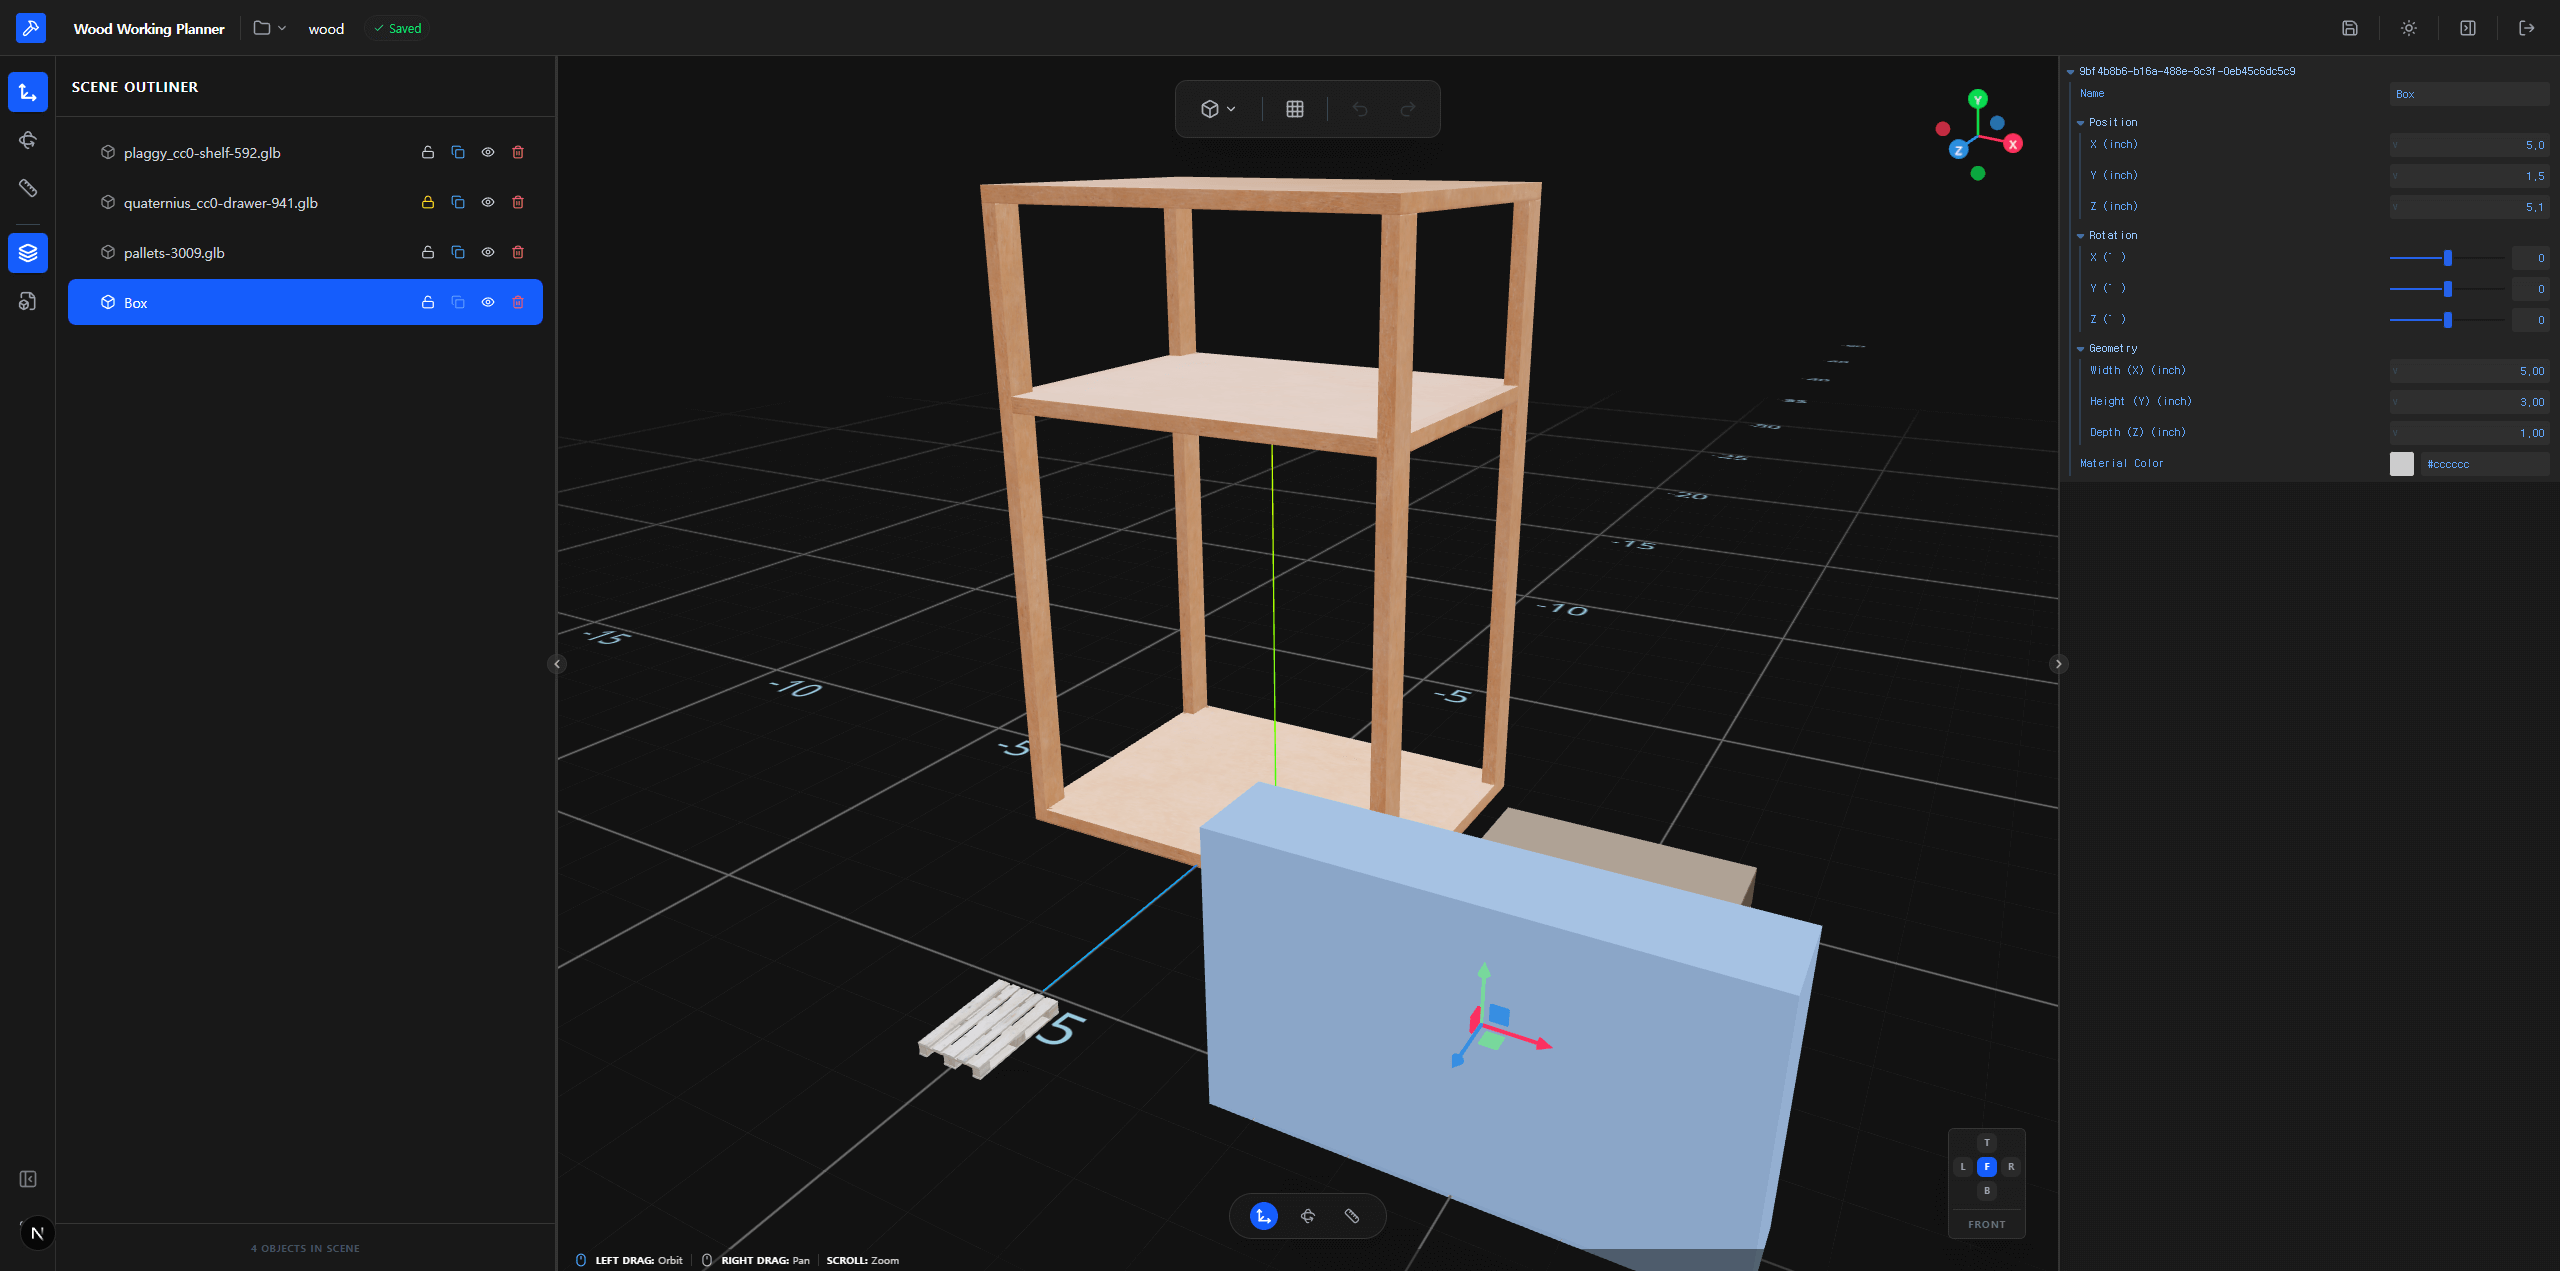The image size is (2560, 1271).
Task: Click the Material Color swatch
Action: (x=2402, y=464)
